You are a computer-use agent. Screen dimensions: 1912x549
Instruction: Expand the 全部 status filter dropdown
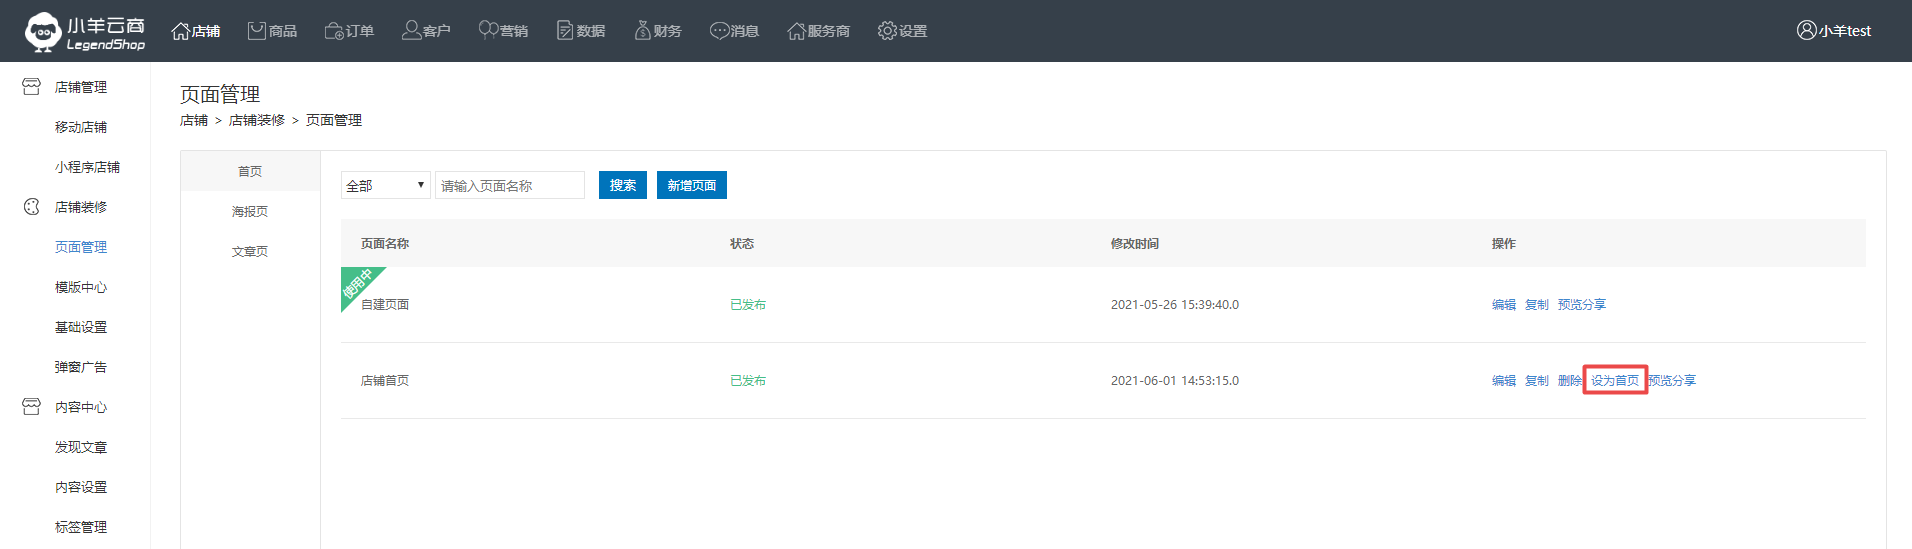[385, 186]
